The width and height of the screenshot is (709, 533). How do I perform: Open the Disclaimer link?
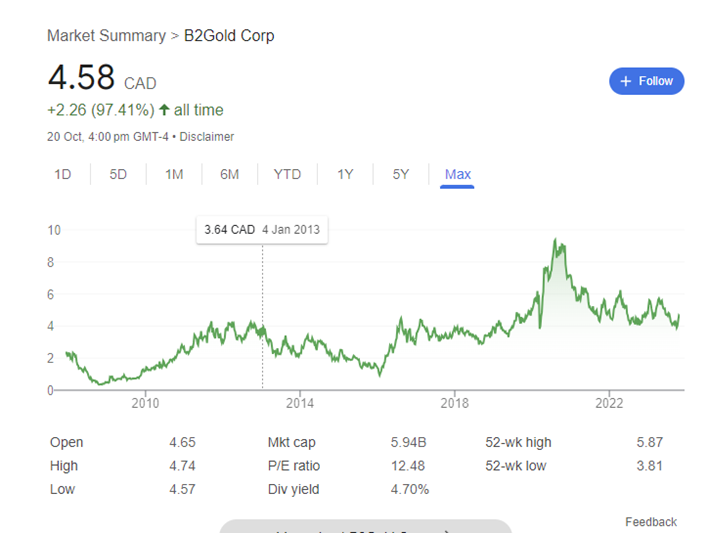(x=207, y=137)
